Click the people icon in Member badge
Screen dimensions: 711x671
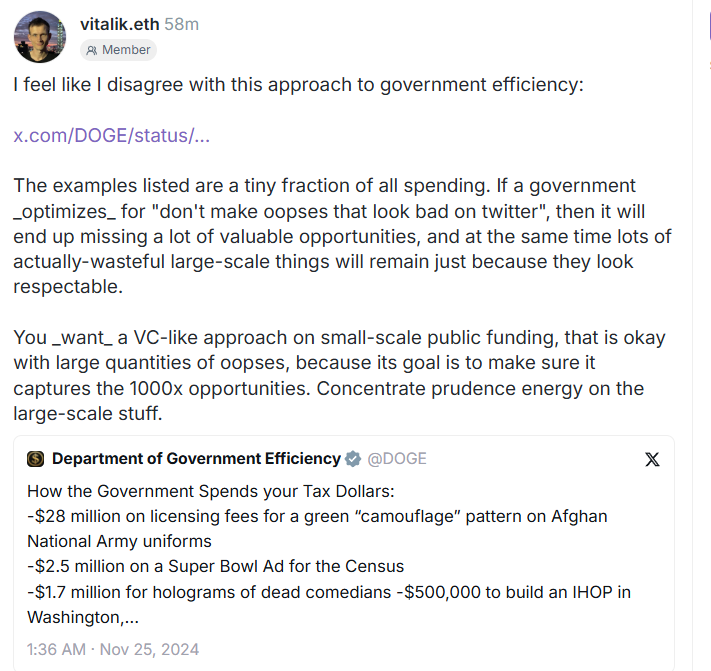[92, 50]
